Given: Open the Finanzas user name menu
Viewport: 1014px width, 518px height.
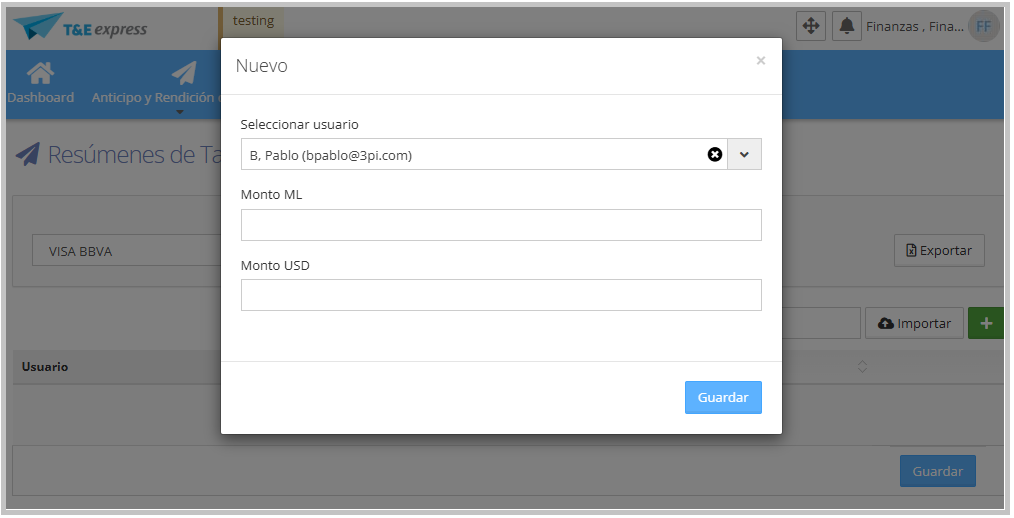Looking at the screenshot, I should click(913, 27).
